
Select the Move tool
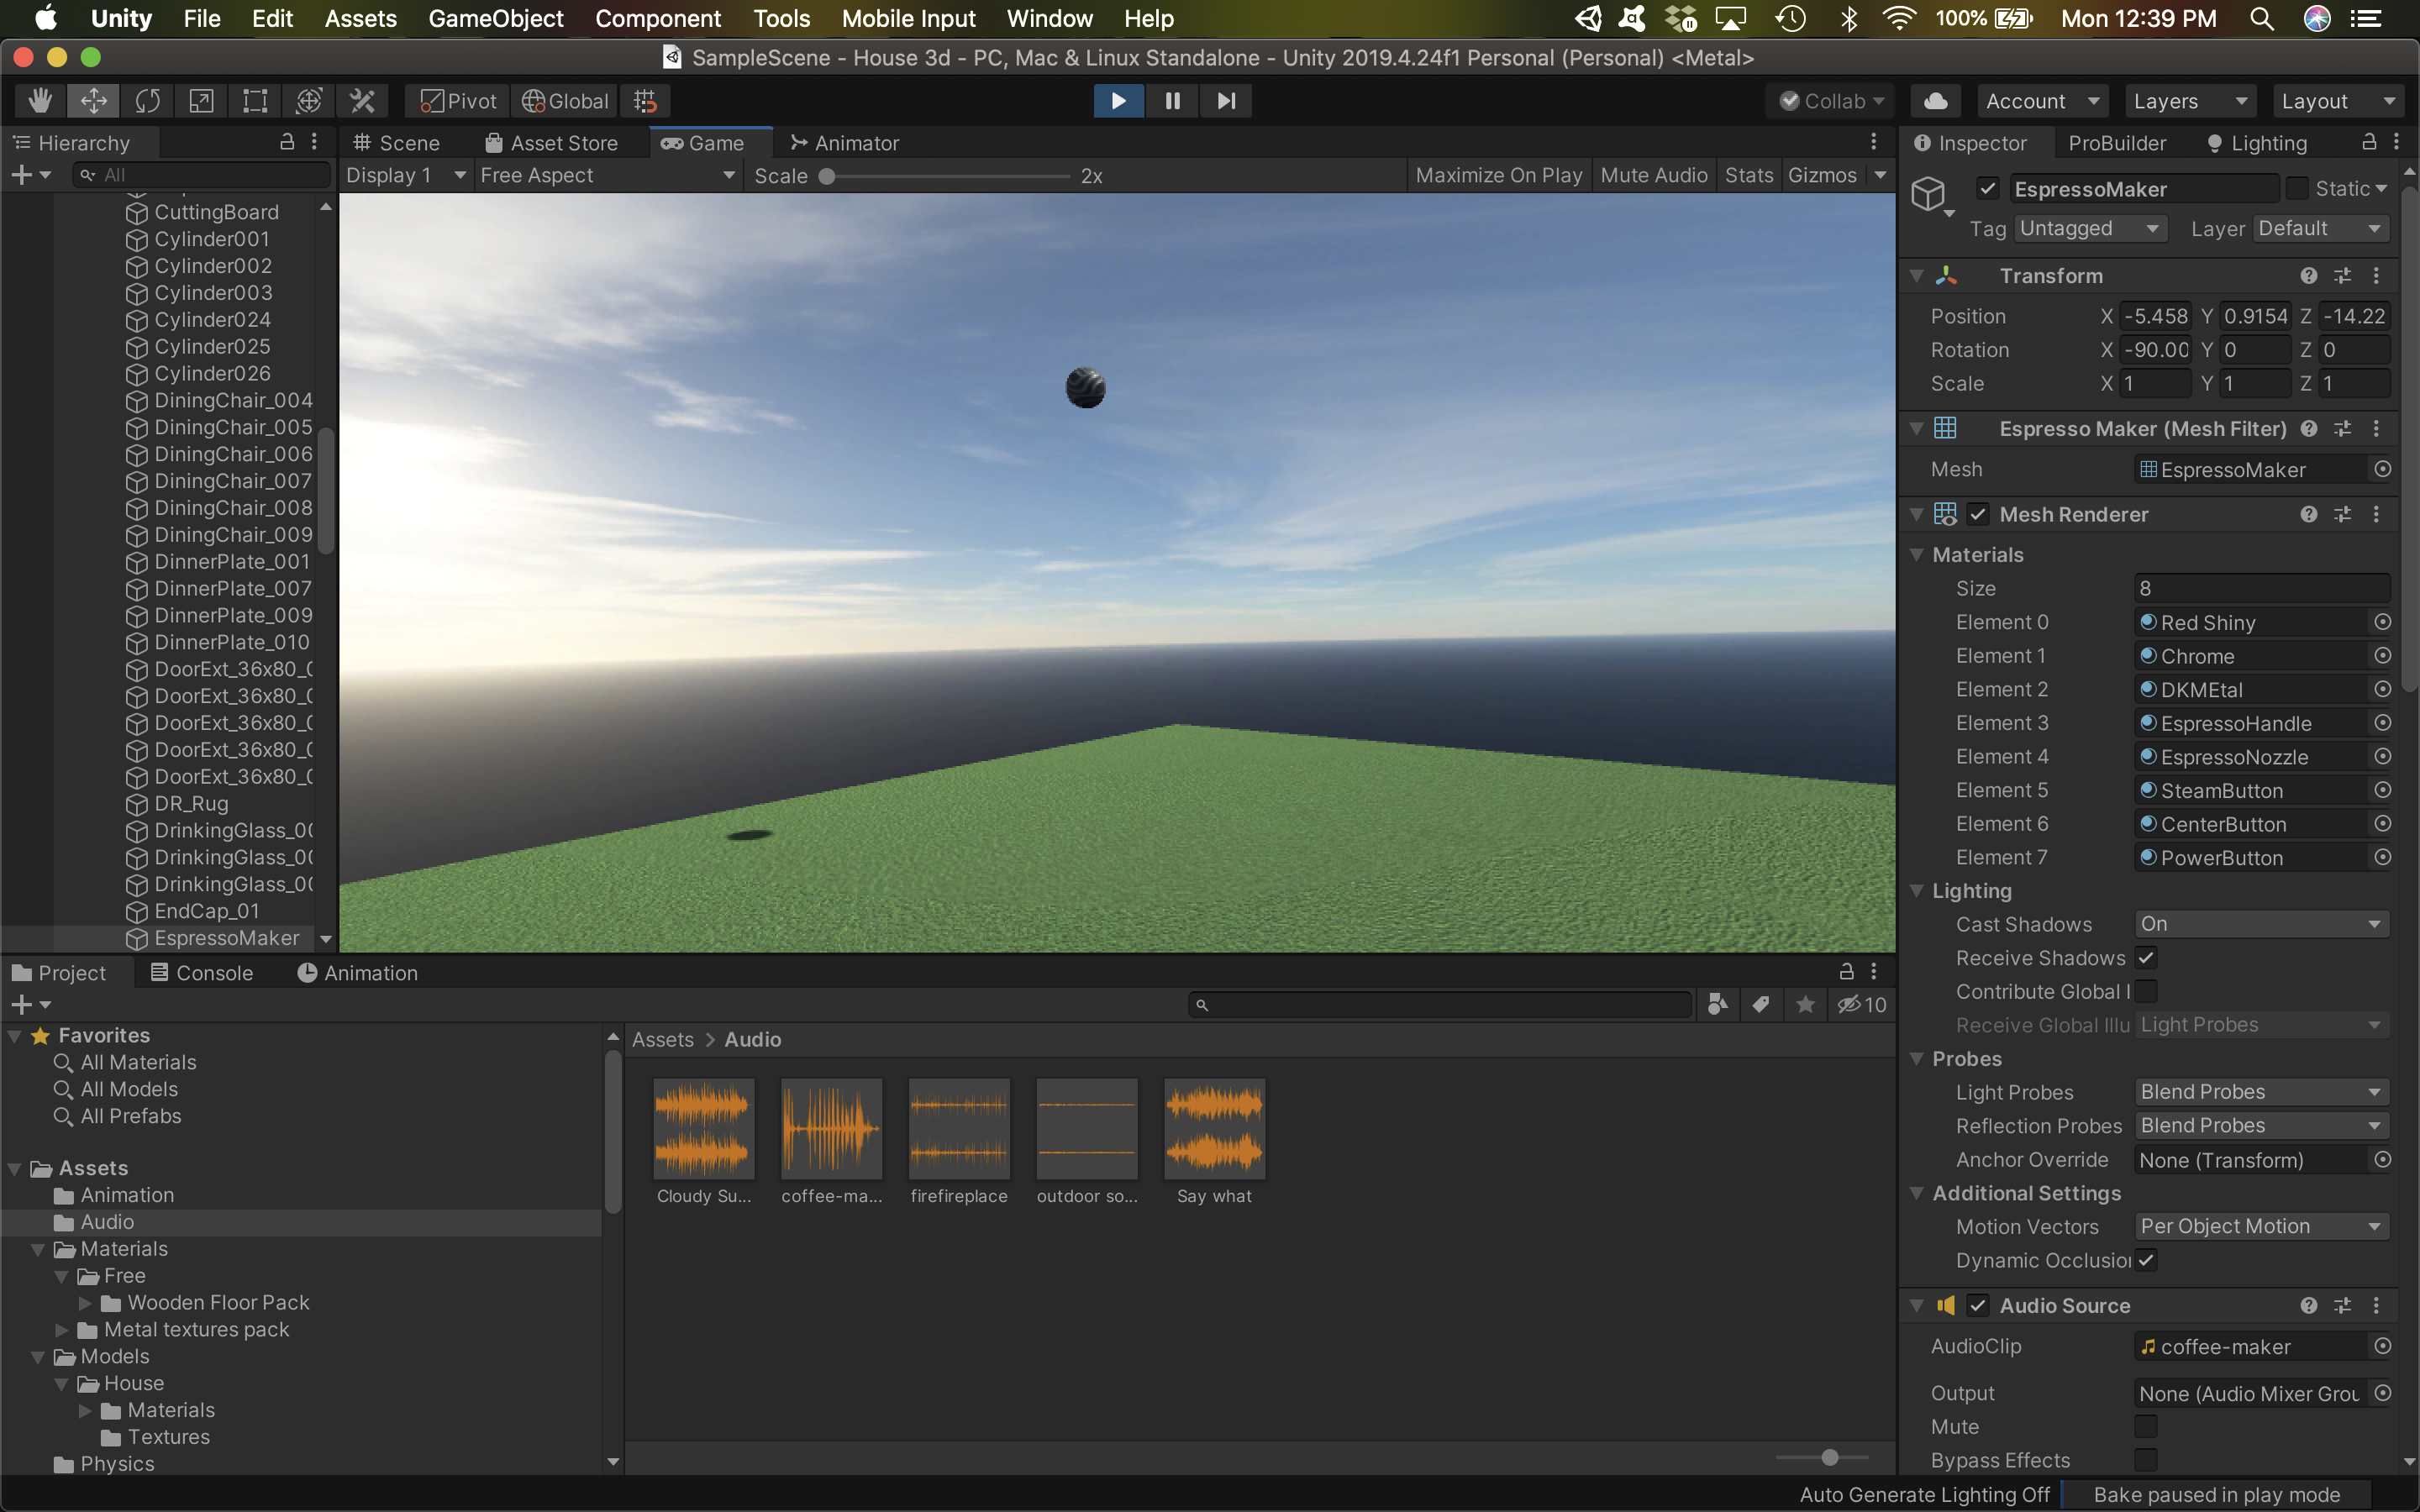coord(94,101)
